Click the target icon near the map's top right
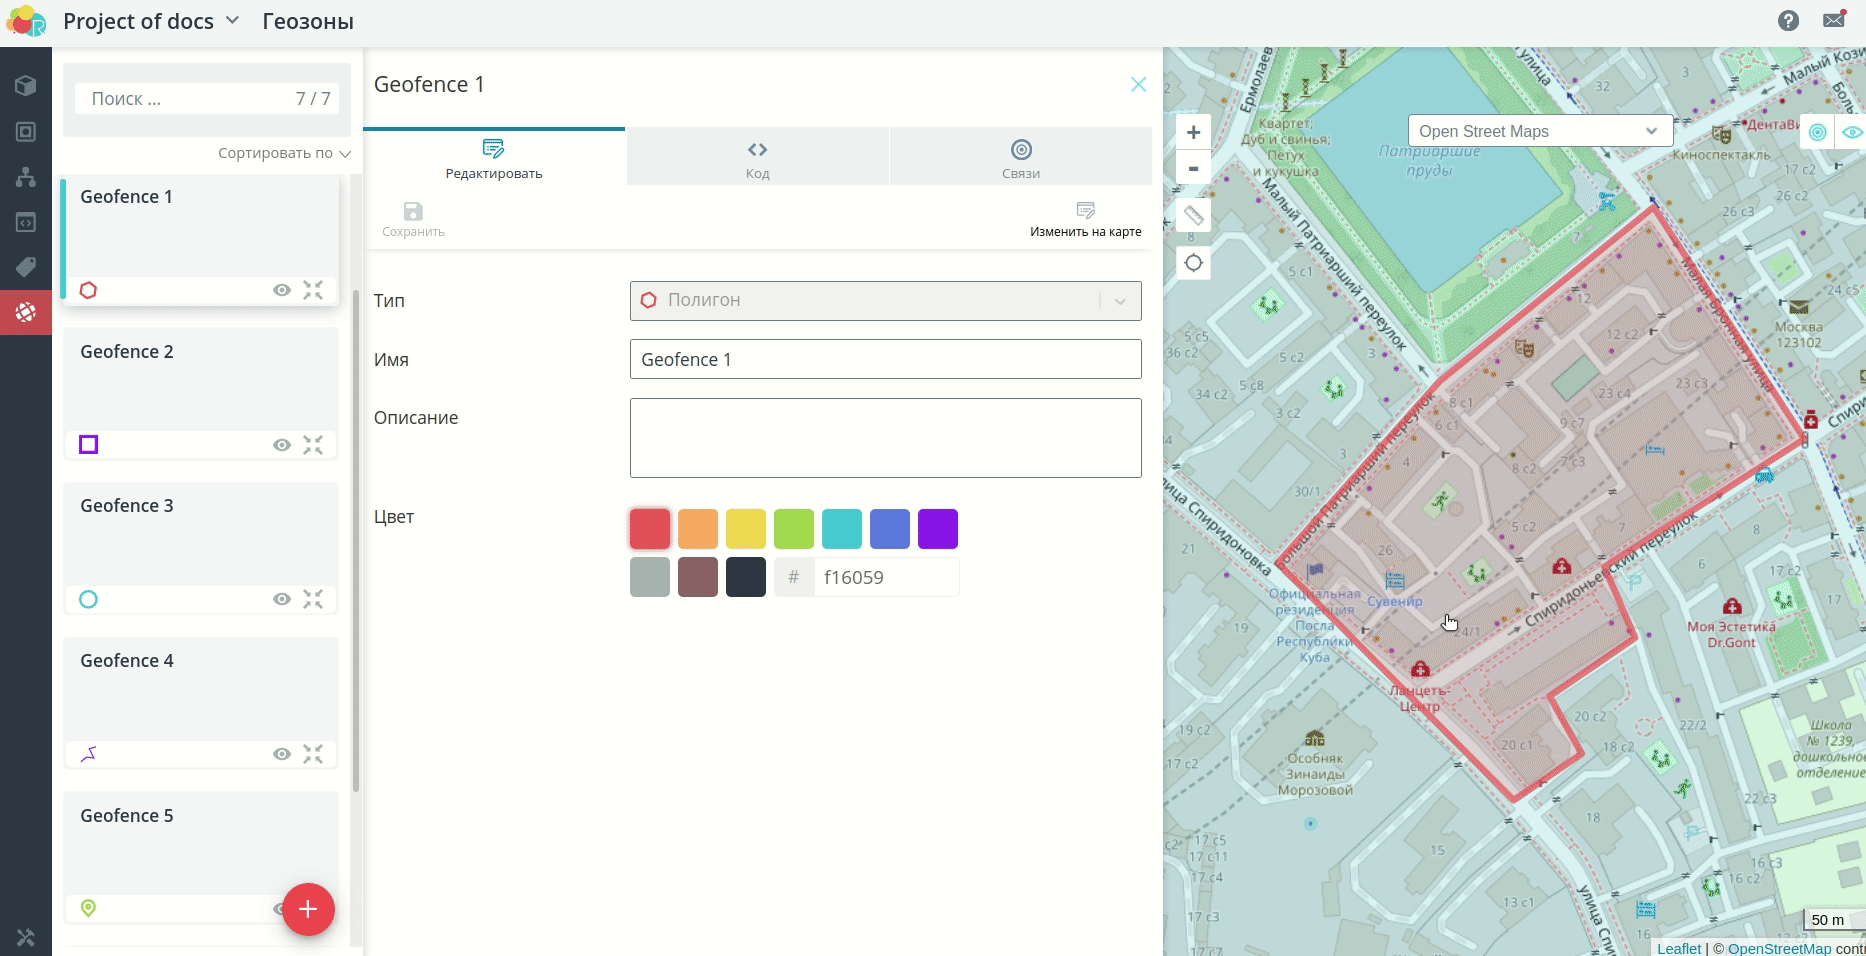The width and height of the screenshot is (1866, 956). coord(1818,132)
